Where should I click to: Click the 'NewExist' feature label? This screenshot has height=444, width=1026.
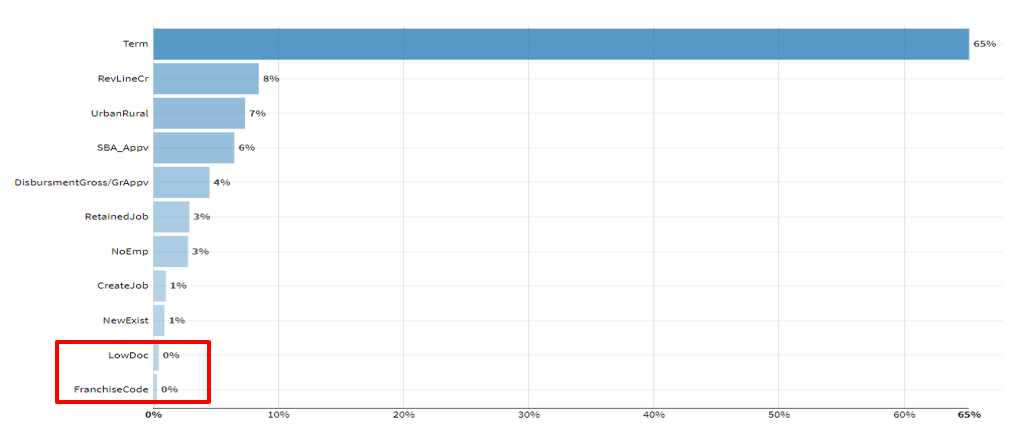[126, 320]
